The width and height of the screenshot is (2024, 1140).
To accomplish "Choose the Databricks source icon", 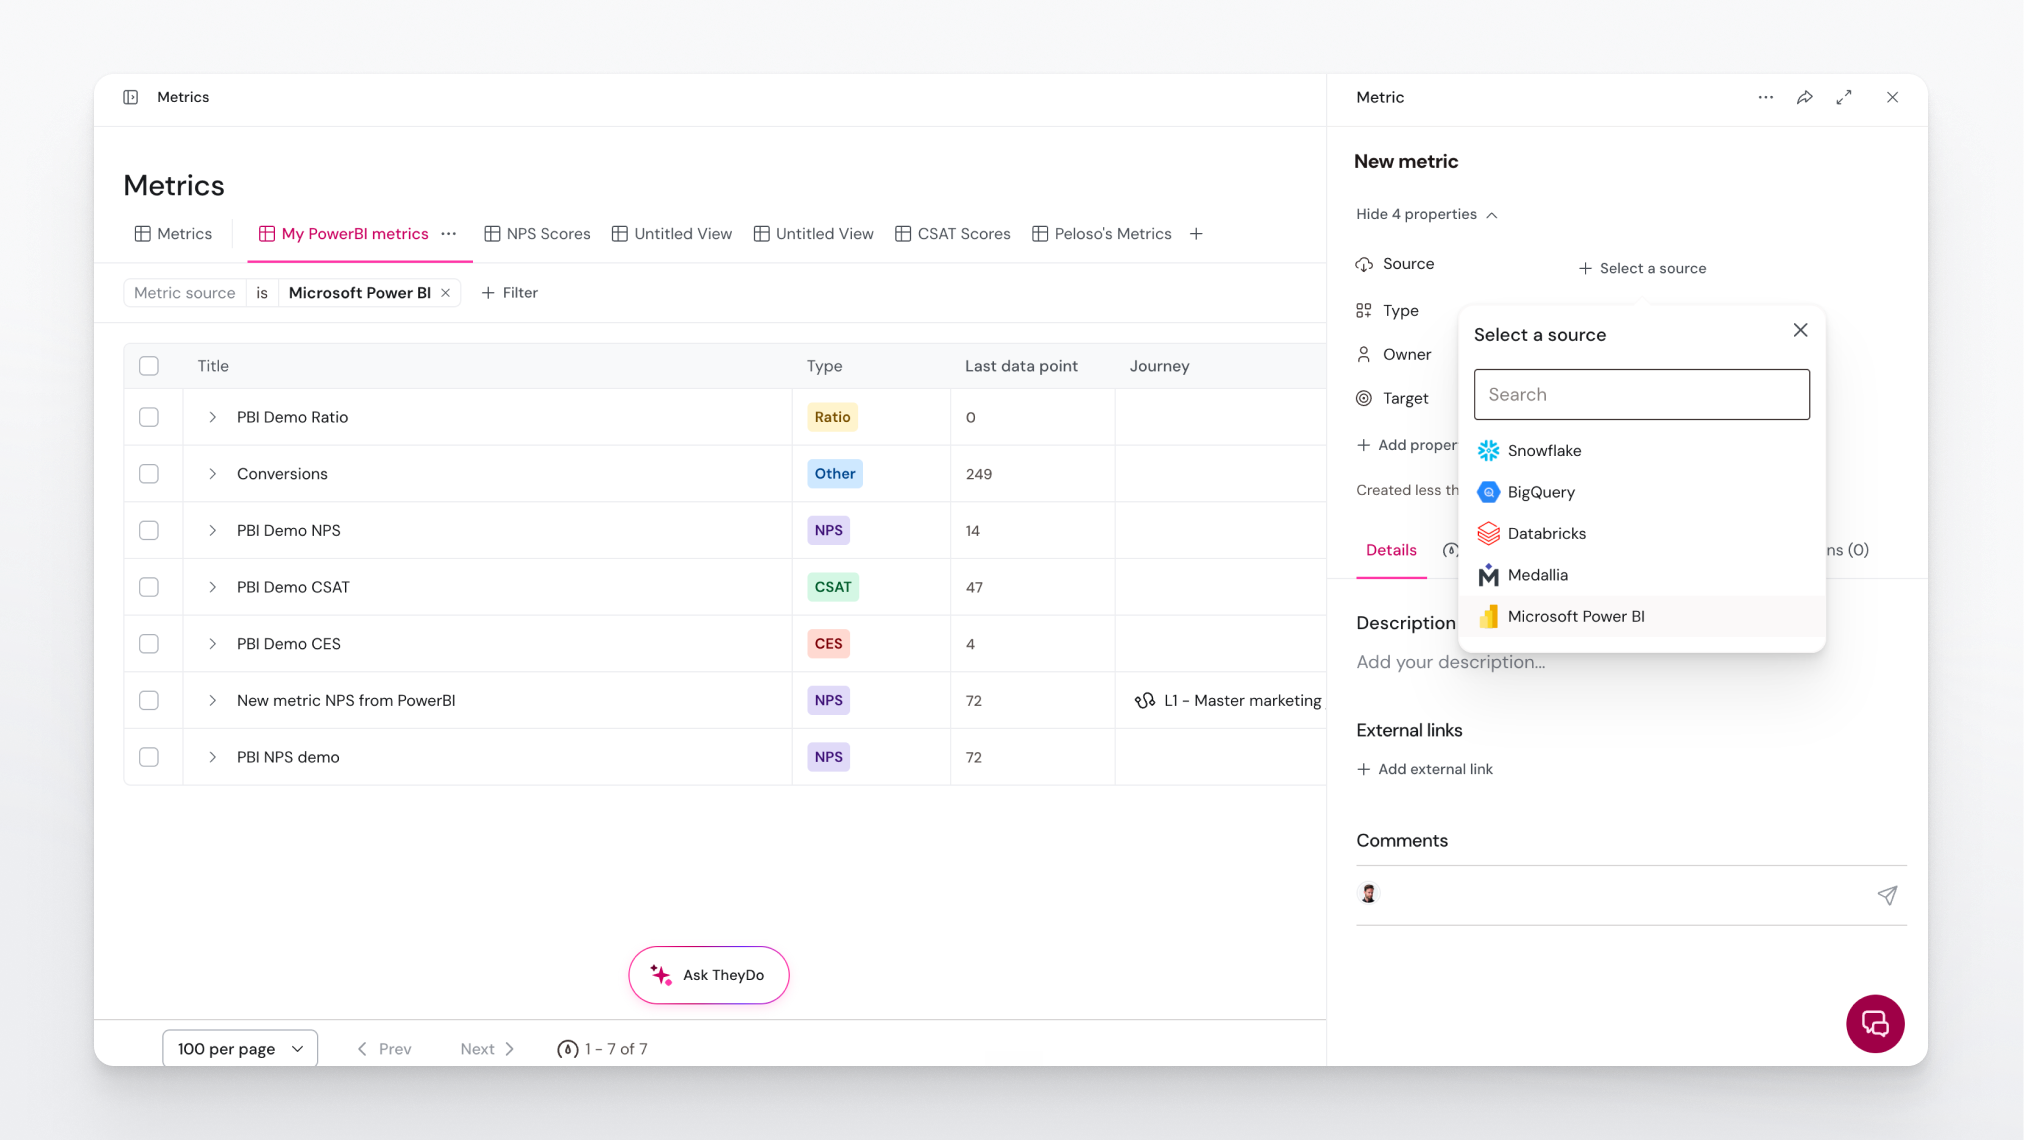I will pyautogui.click(x=1488, y=534).
